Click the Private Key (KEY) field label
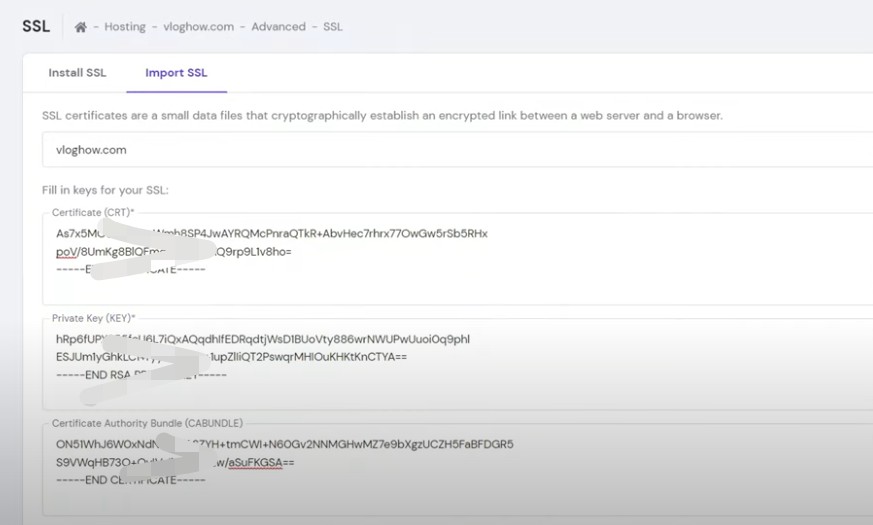This screenshot has height=525, width=873. 94,318
